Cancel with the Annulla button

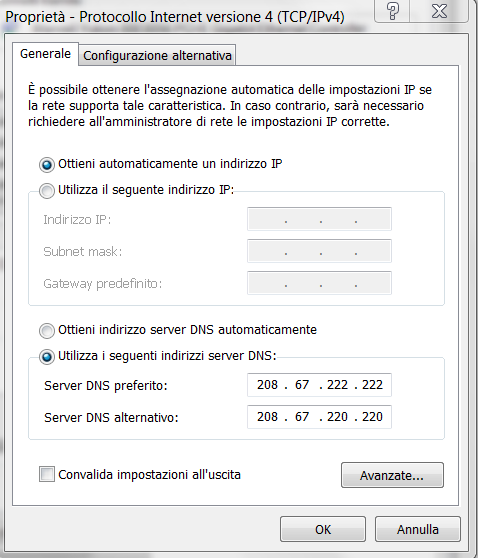(x=418, y=529)
